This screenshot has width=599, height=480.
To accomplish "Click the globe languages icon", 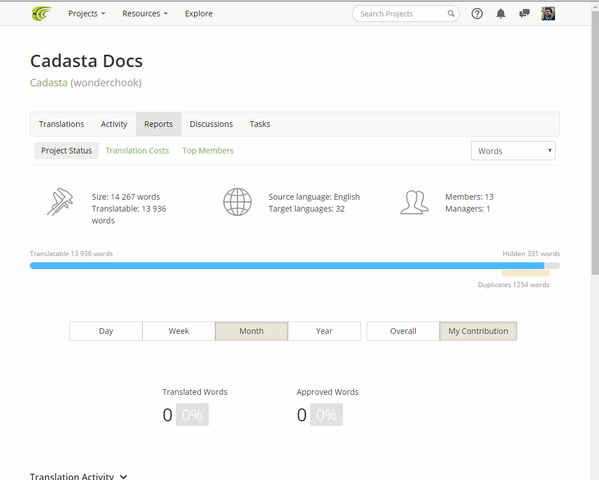I will (x=237, y=202).
